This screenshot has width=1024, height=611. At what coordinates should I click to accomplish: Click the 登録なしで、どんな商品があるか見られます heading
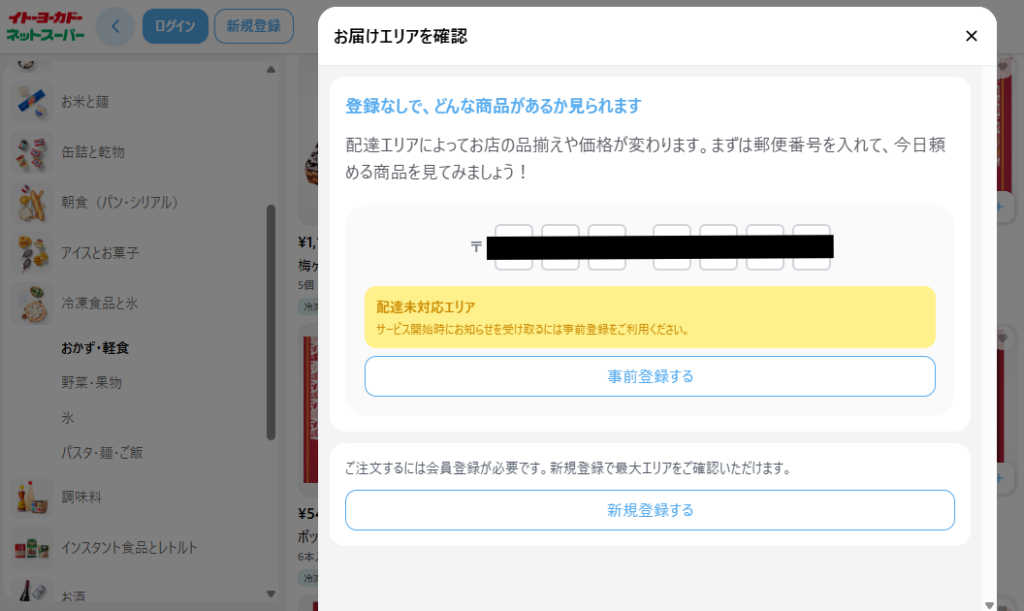coord(493,106)
